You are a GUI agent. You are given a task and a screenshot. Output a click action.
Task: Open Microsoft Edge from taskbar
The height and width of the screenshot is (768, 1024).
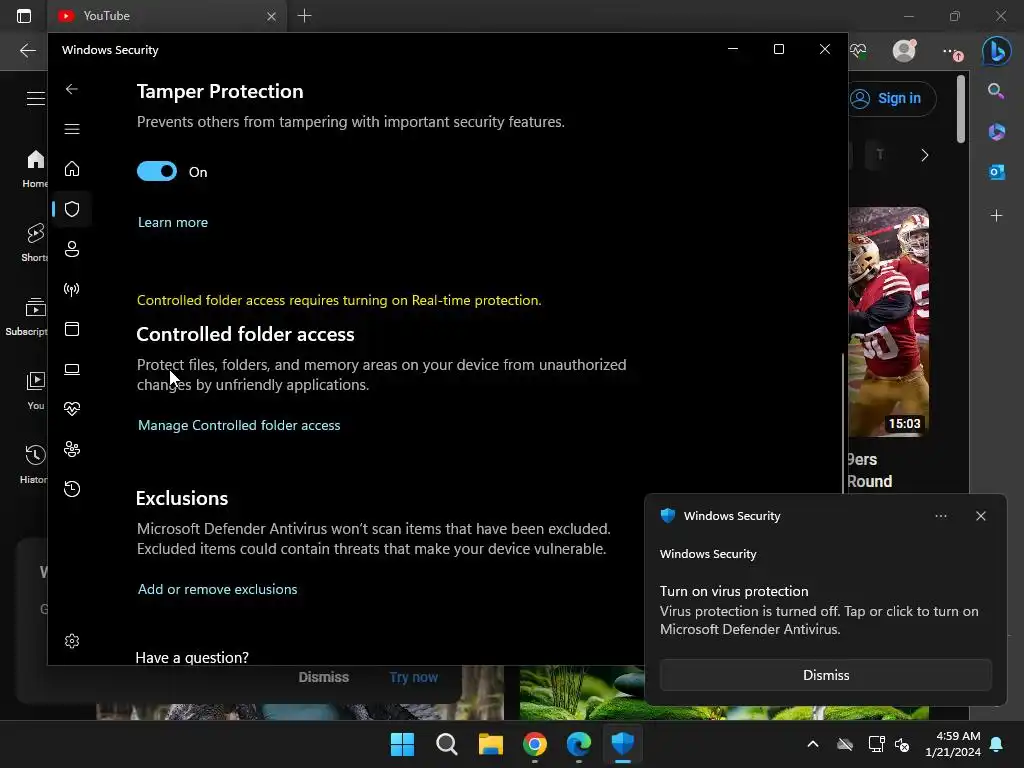[x=579, y=744]
